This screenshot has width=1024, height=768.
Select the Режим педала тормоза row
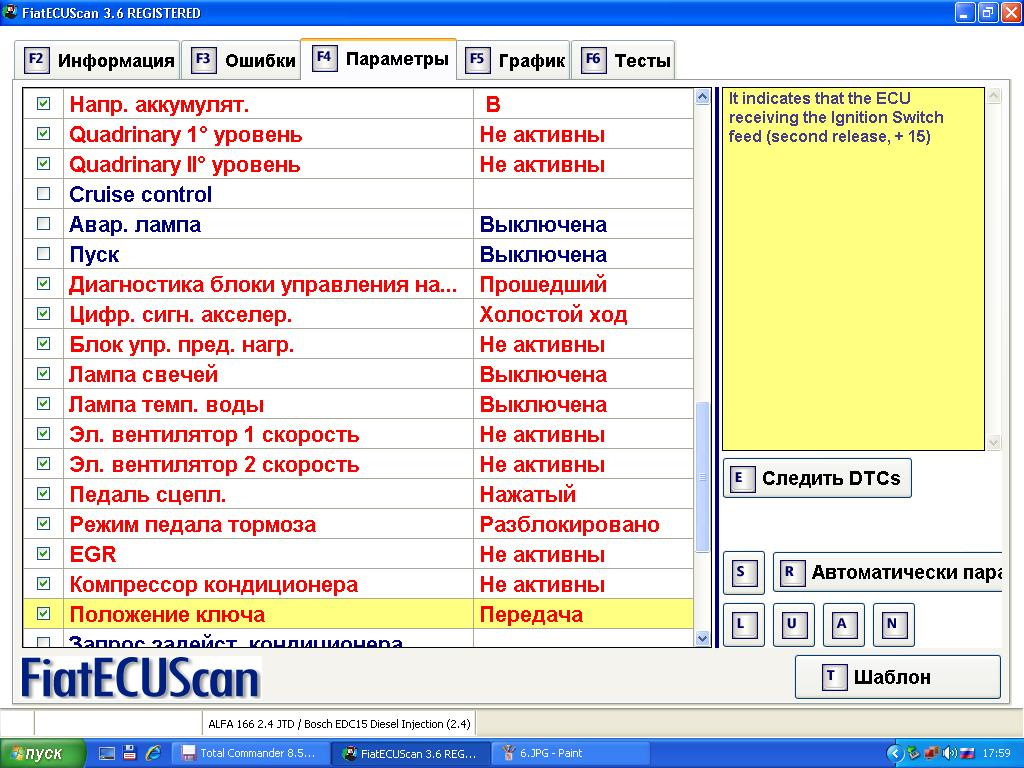click(358, 524)
